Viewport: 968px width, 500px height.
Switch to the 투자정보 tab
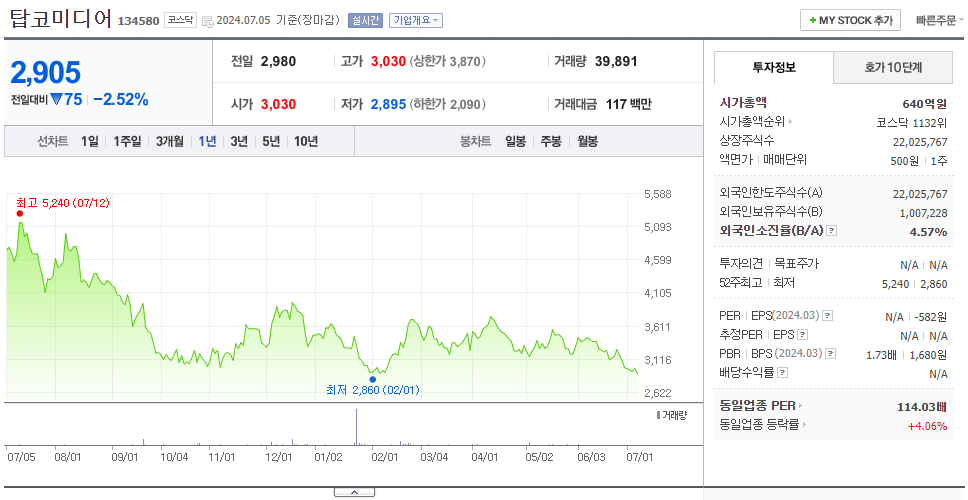tap(774, 67)
